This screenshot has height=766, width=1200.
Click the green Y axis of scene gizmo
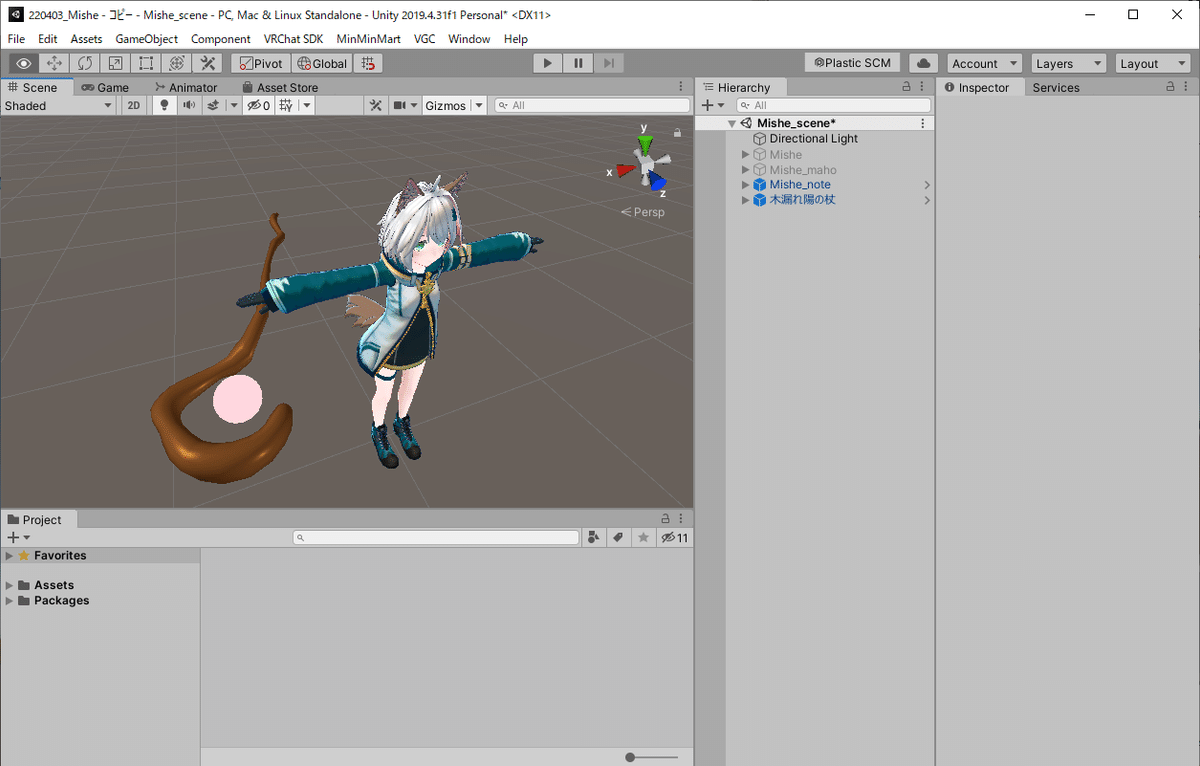[x=645, y=143]
